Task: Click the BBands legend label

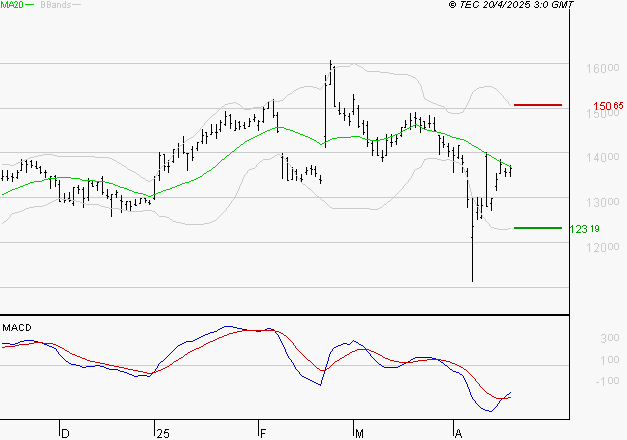Action: tap(56, 5)
